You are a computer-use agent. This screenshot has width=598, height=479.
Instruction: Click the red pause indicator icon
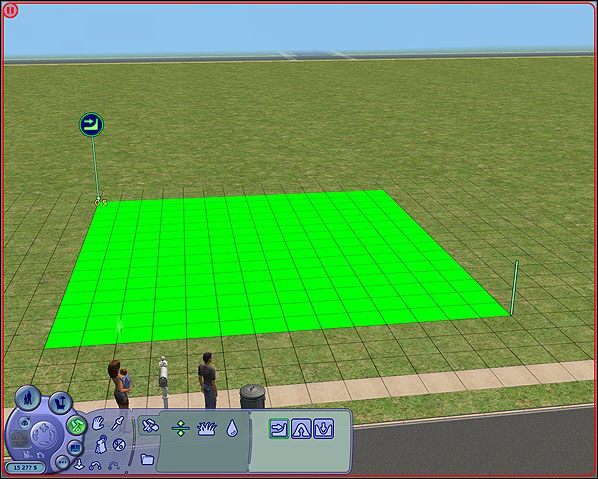[x=10, y=11]
